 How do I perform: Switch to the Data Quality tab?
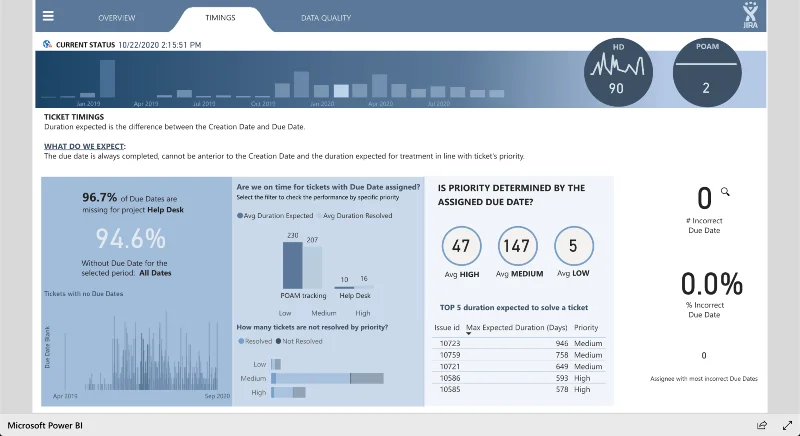coord(326,18)
